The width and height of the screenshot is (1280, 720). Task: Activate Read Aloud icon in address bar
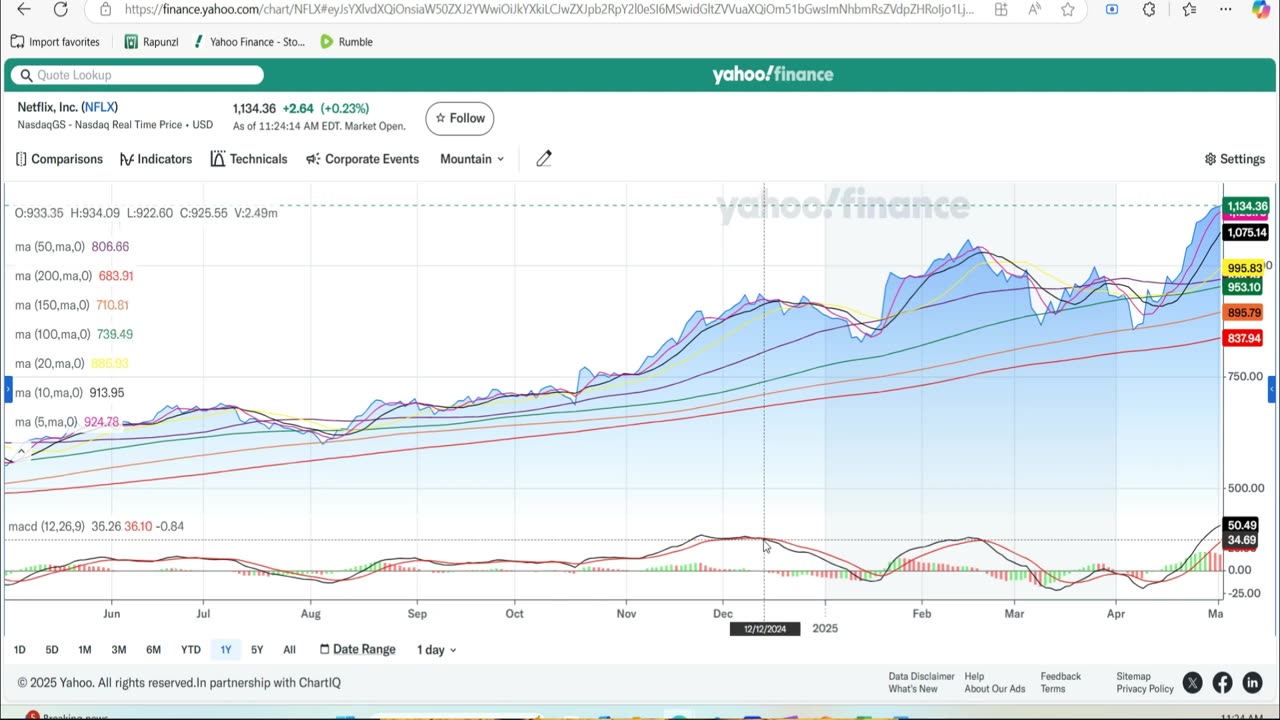pyautogui.click(x=1034, y=9)
